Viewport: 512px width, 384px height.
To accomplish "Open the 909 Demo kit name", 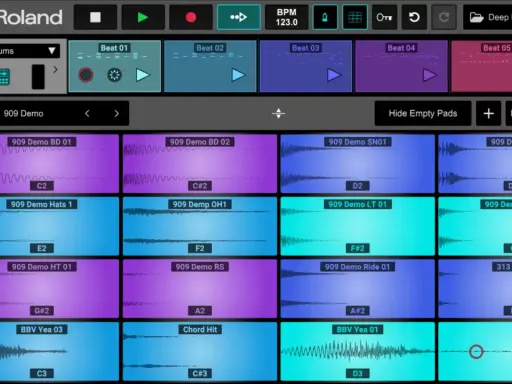I will pos(23,114).
